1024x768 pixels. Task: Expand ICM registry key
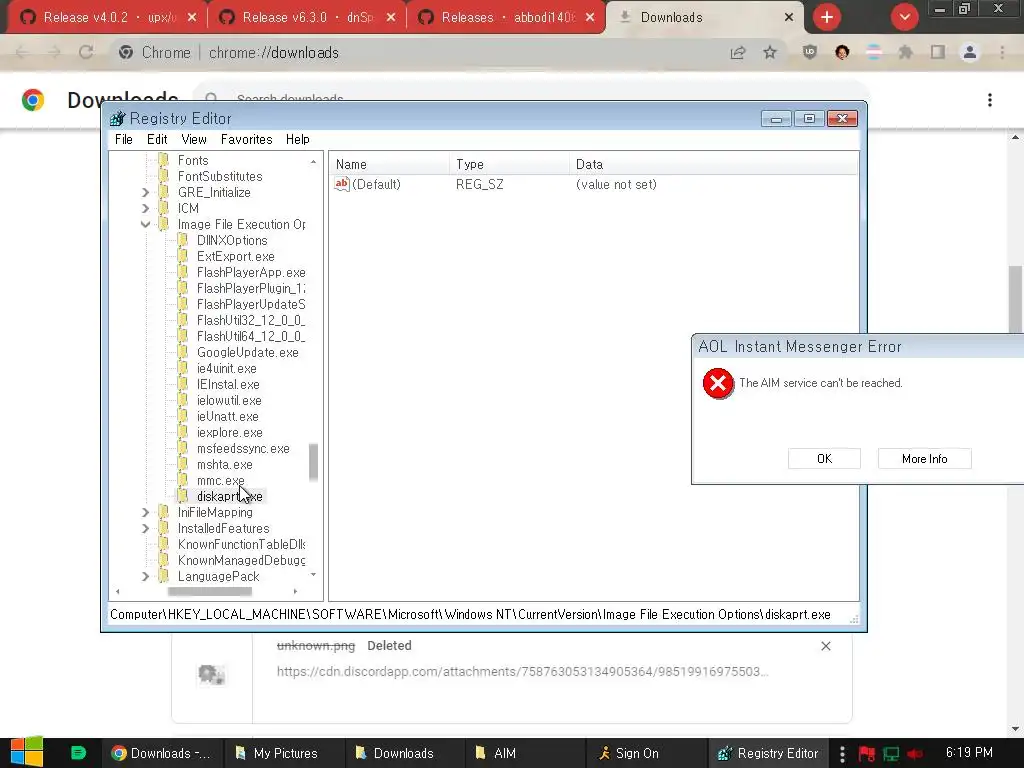146,208
